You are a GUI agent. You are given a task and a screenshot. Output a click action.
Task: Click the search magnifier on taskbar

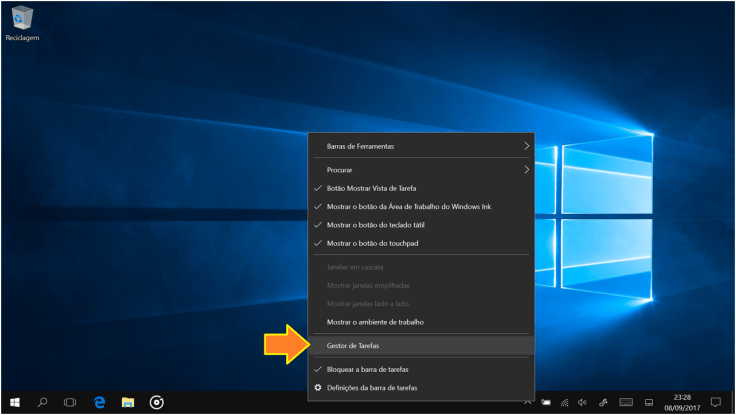pos(43,402)
